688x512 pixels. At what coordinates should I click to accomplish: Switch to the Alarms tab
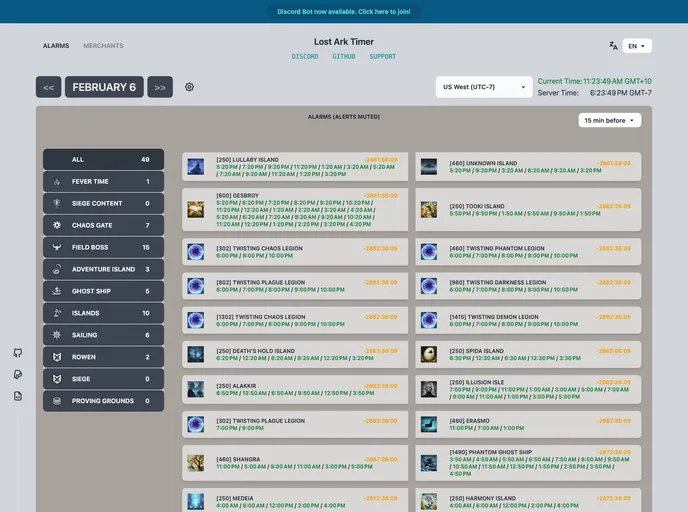pos(56,46)
